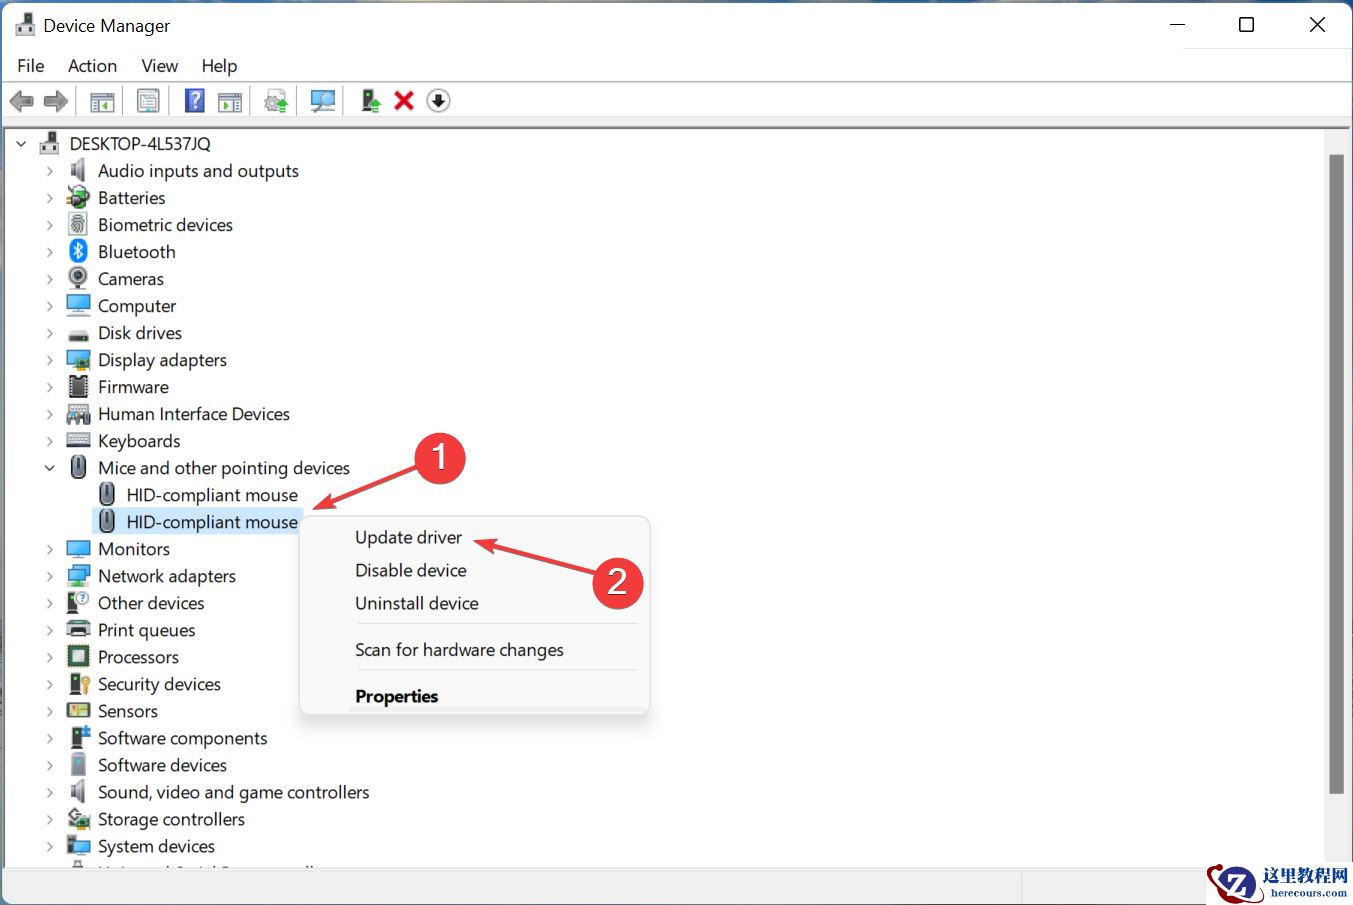The image size is (1353, 905).
Task: Click the Properties toolbar icon
Action: (148, 101)
